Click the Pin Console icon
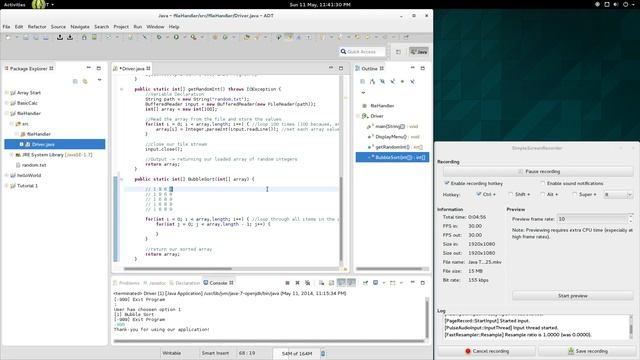Viewport: 640px width, 360px height. click(x=365, y=282)
